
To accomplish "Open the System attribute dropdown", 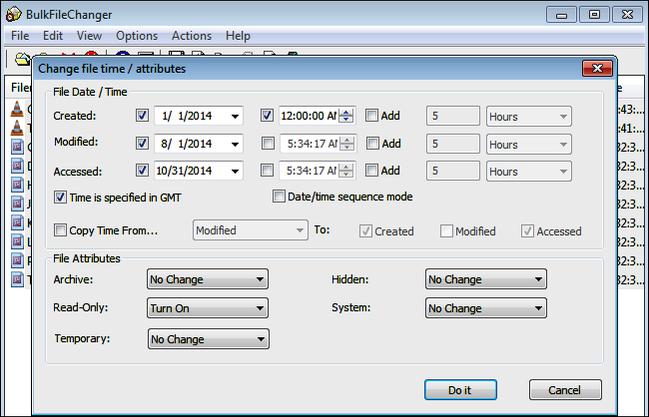I will pos(486,308).
